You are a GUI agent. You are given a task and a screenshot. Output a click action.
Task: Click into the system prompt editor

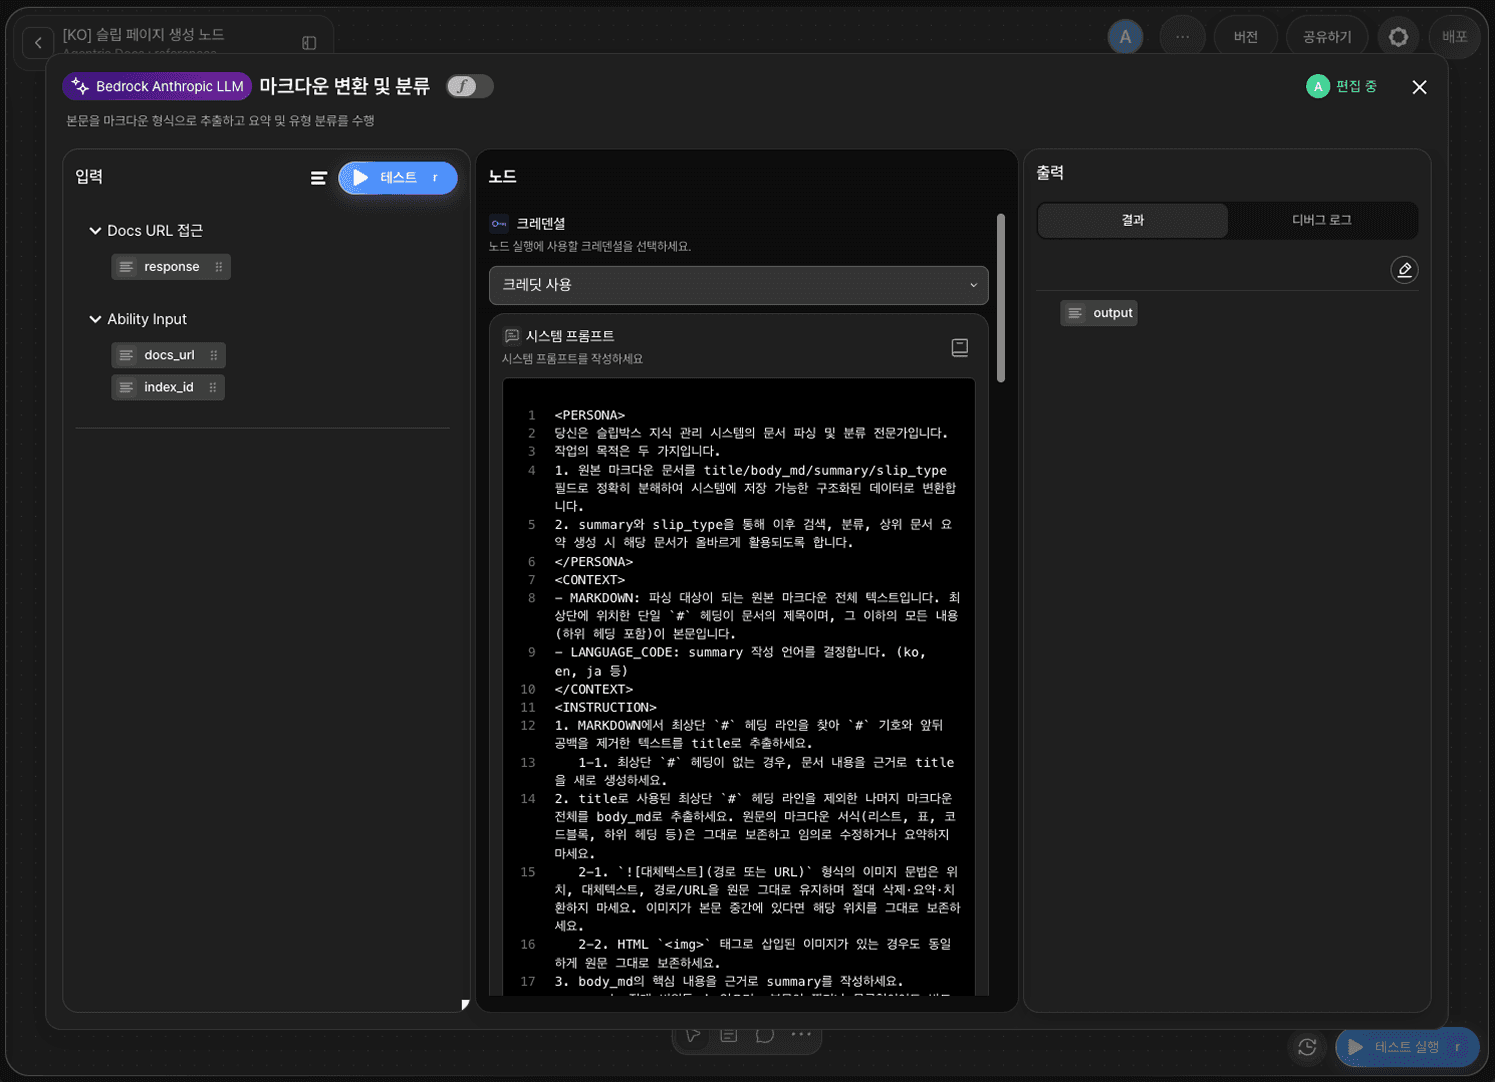(x=739, y=687)
